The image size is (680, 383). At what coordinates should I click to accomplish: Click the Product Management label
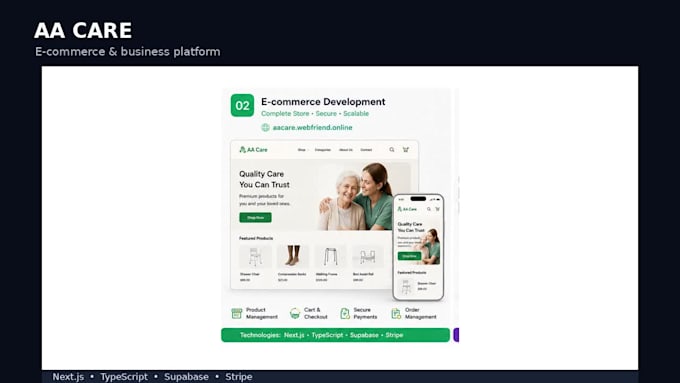[262, 313]
